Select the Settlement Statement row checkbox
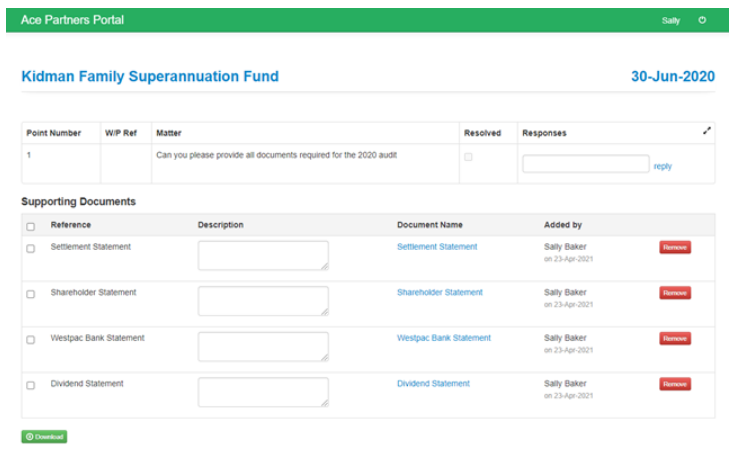 click(x=30, y=248)
